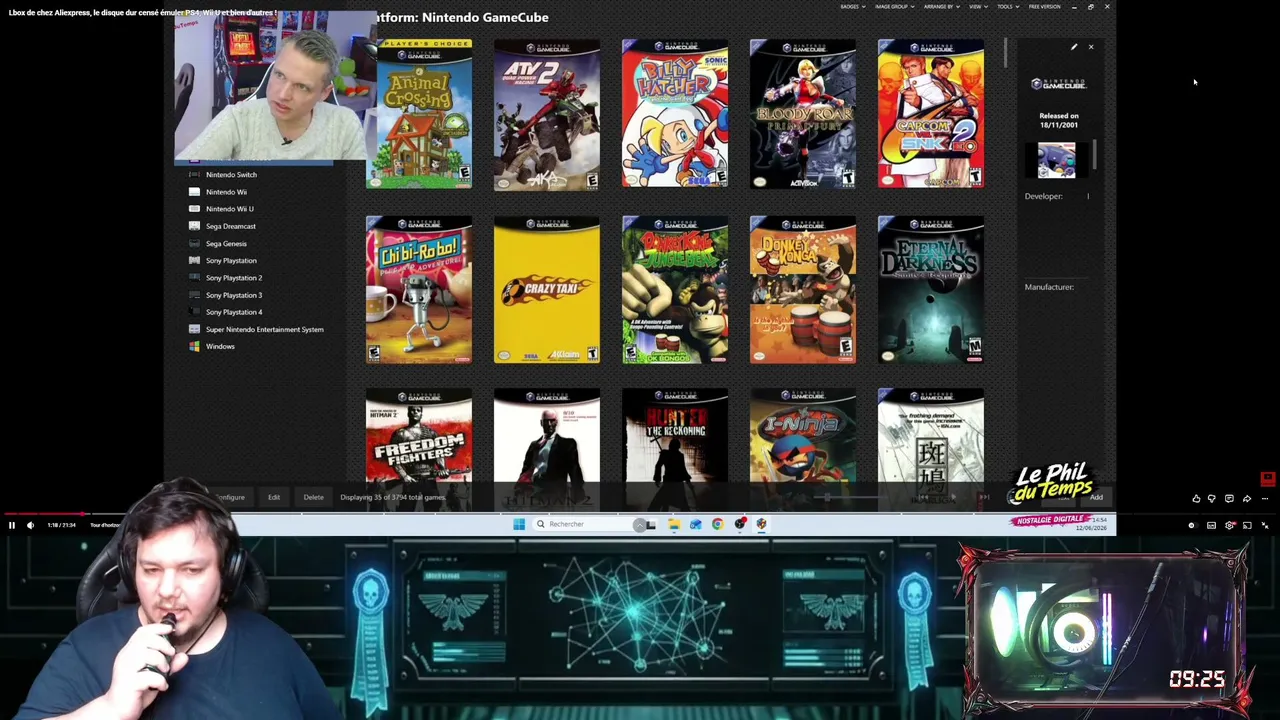The width and height of the screenshot is (1280, 720).
Task: Switch to Sega Dreamcast platform
Action: coord(230,226)
